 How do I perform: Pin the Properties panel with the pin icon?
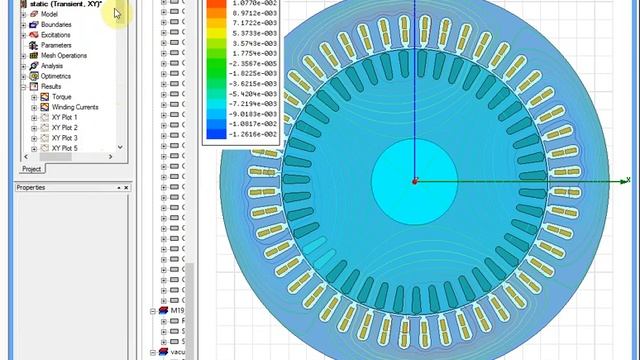(x=119, y=188)
